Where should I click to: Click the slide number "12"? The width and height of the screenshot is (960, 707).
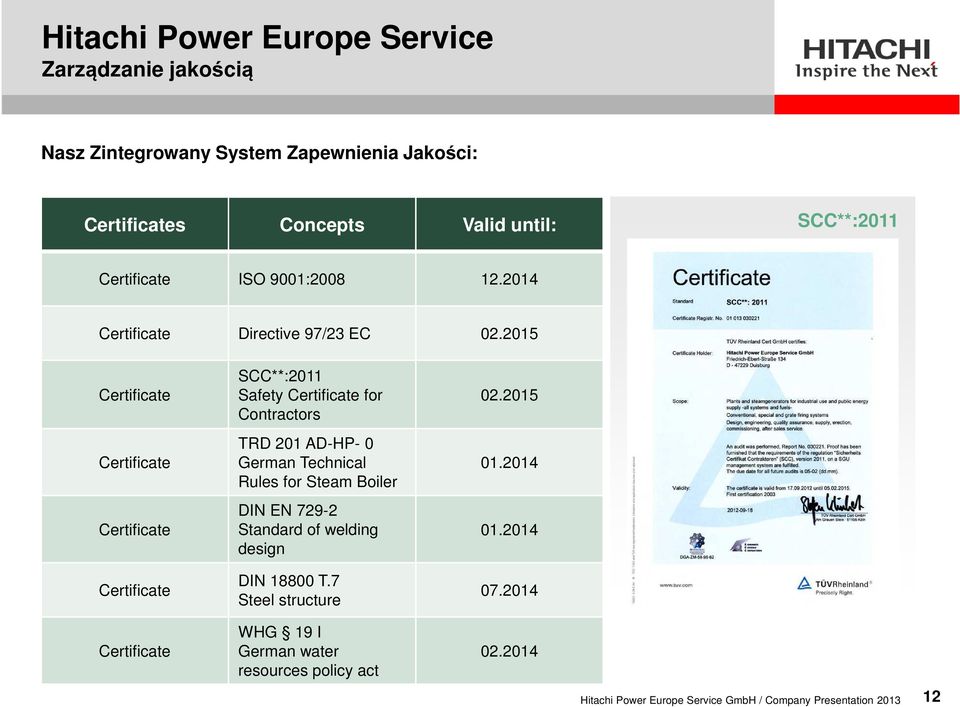(932, 696)
